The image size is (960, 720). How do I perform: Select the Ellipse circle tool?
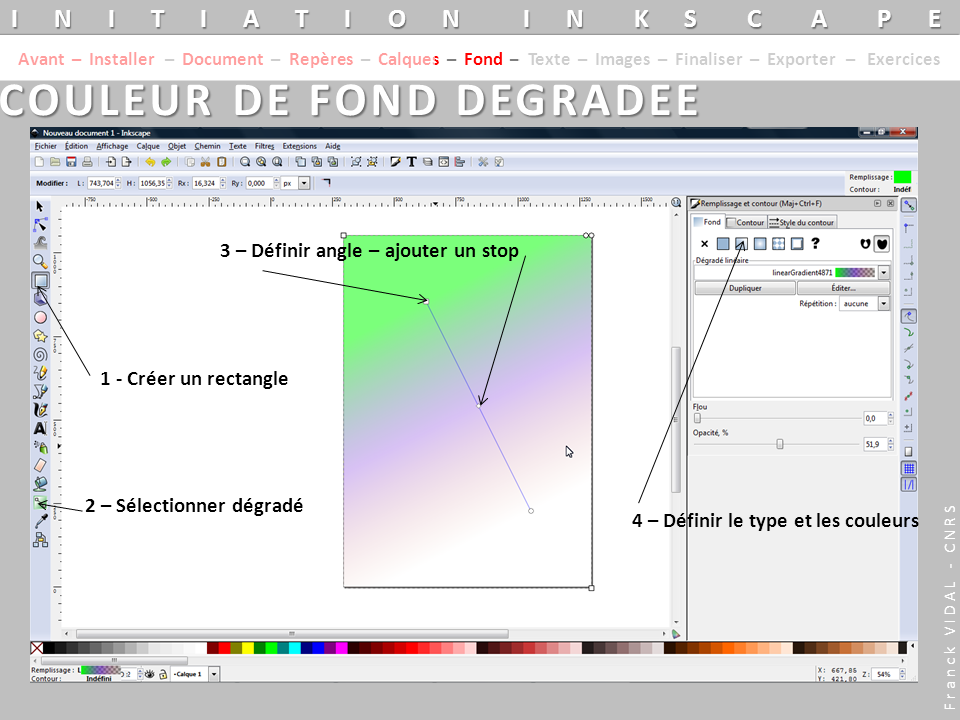[40, 318]
